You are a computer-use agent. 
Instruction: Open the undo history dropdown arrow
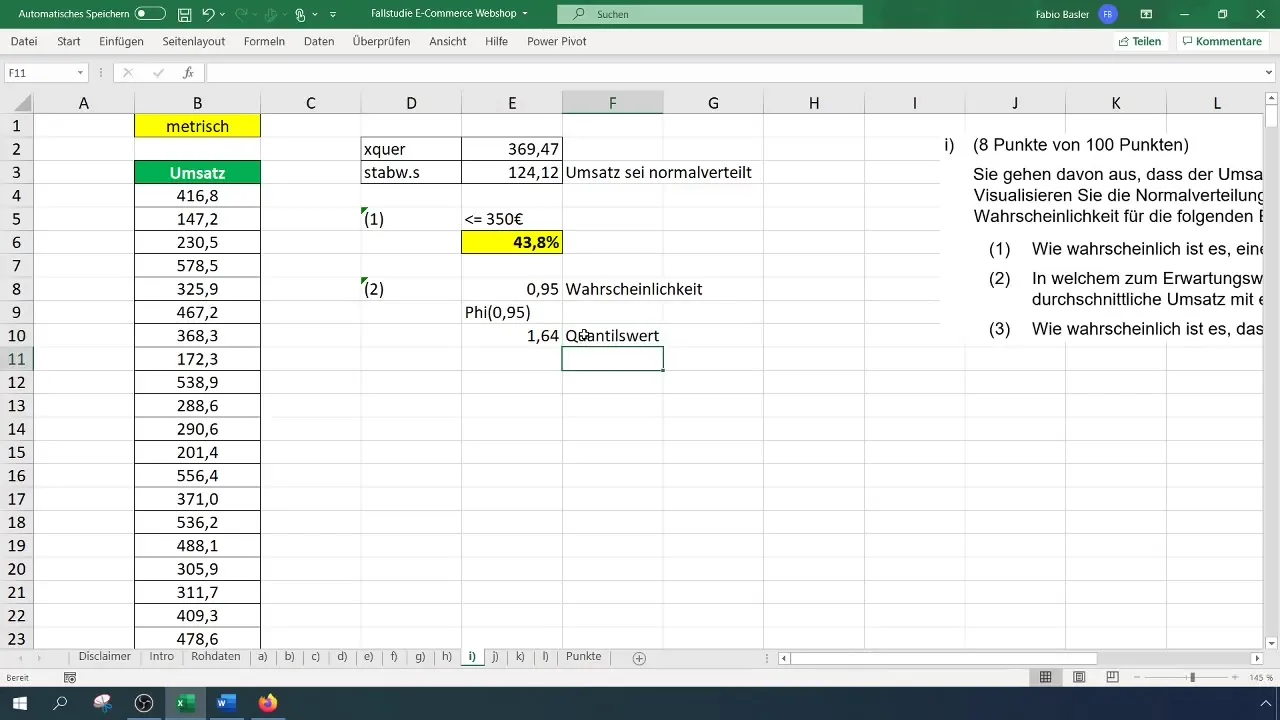[x=222, y=14]
